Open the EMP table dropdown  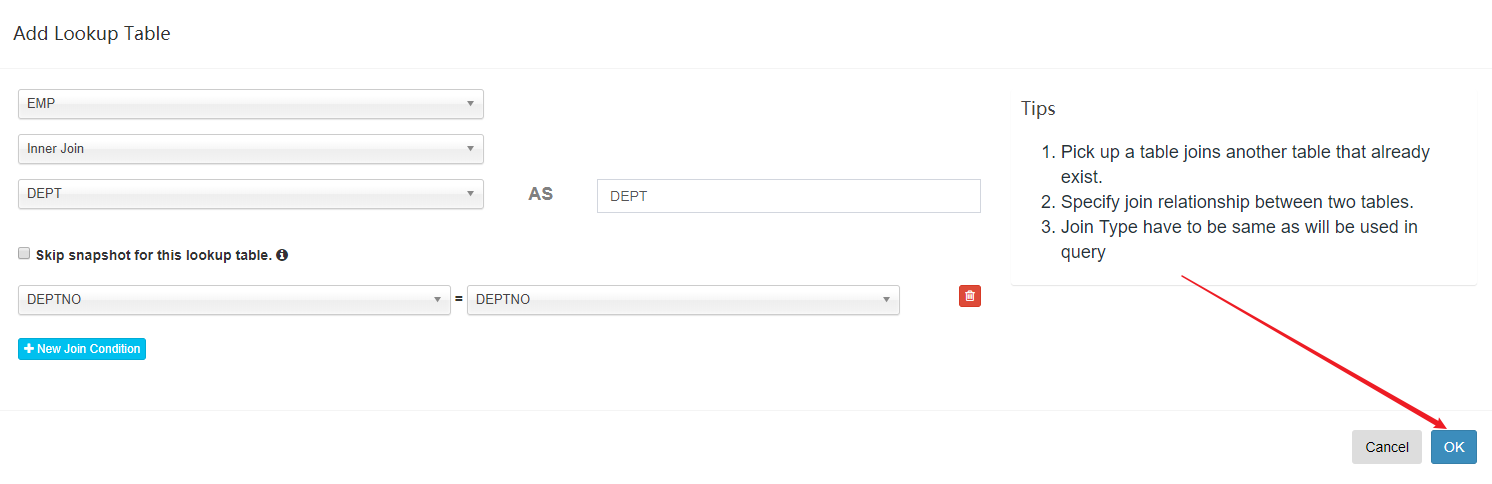pyautogui.click(x=250, y=104)
